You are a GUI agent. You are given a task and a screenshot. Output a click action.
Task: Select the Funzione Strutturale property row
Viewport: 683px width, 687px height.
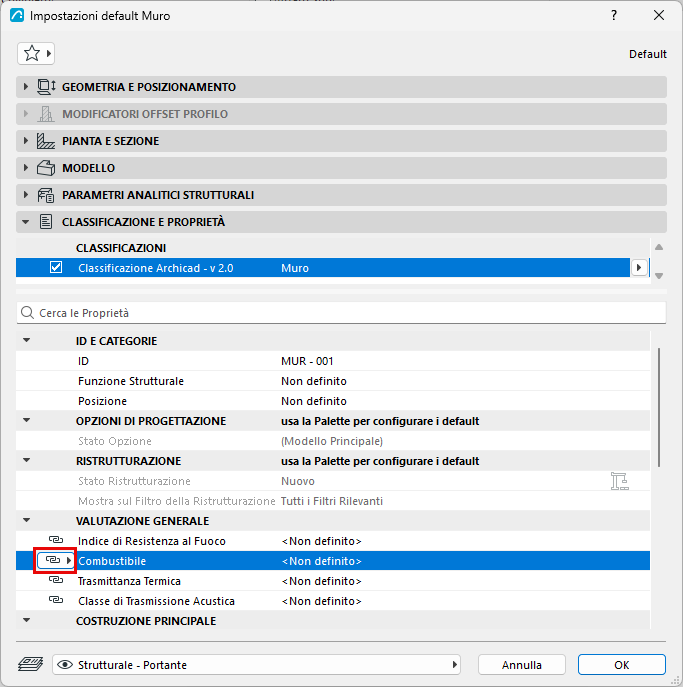(x=333, y=381)
